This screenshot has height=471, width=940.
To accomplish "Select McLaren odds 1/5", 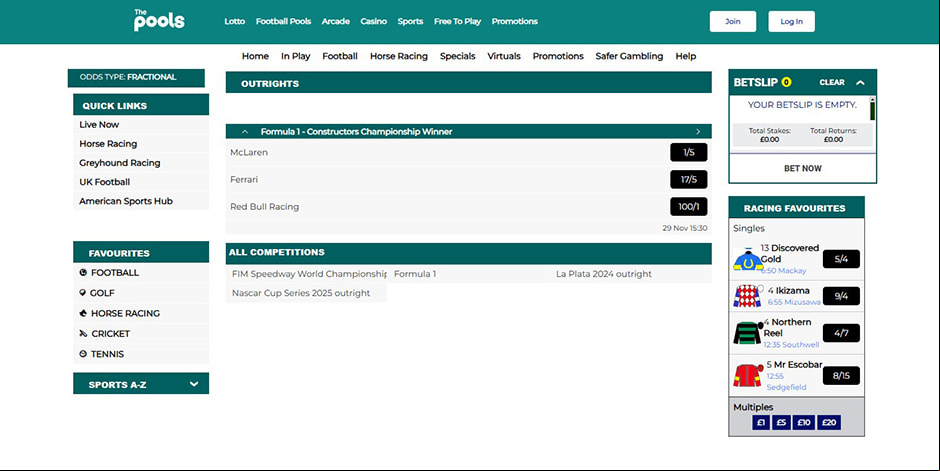I will click(688, 152).
